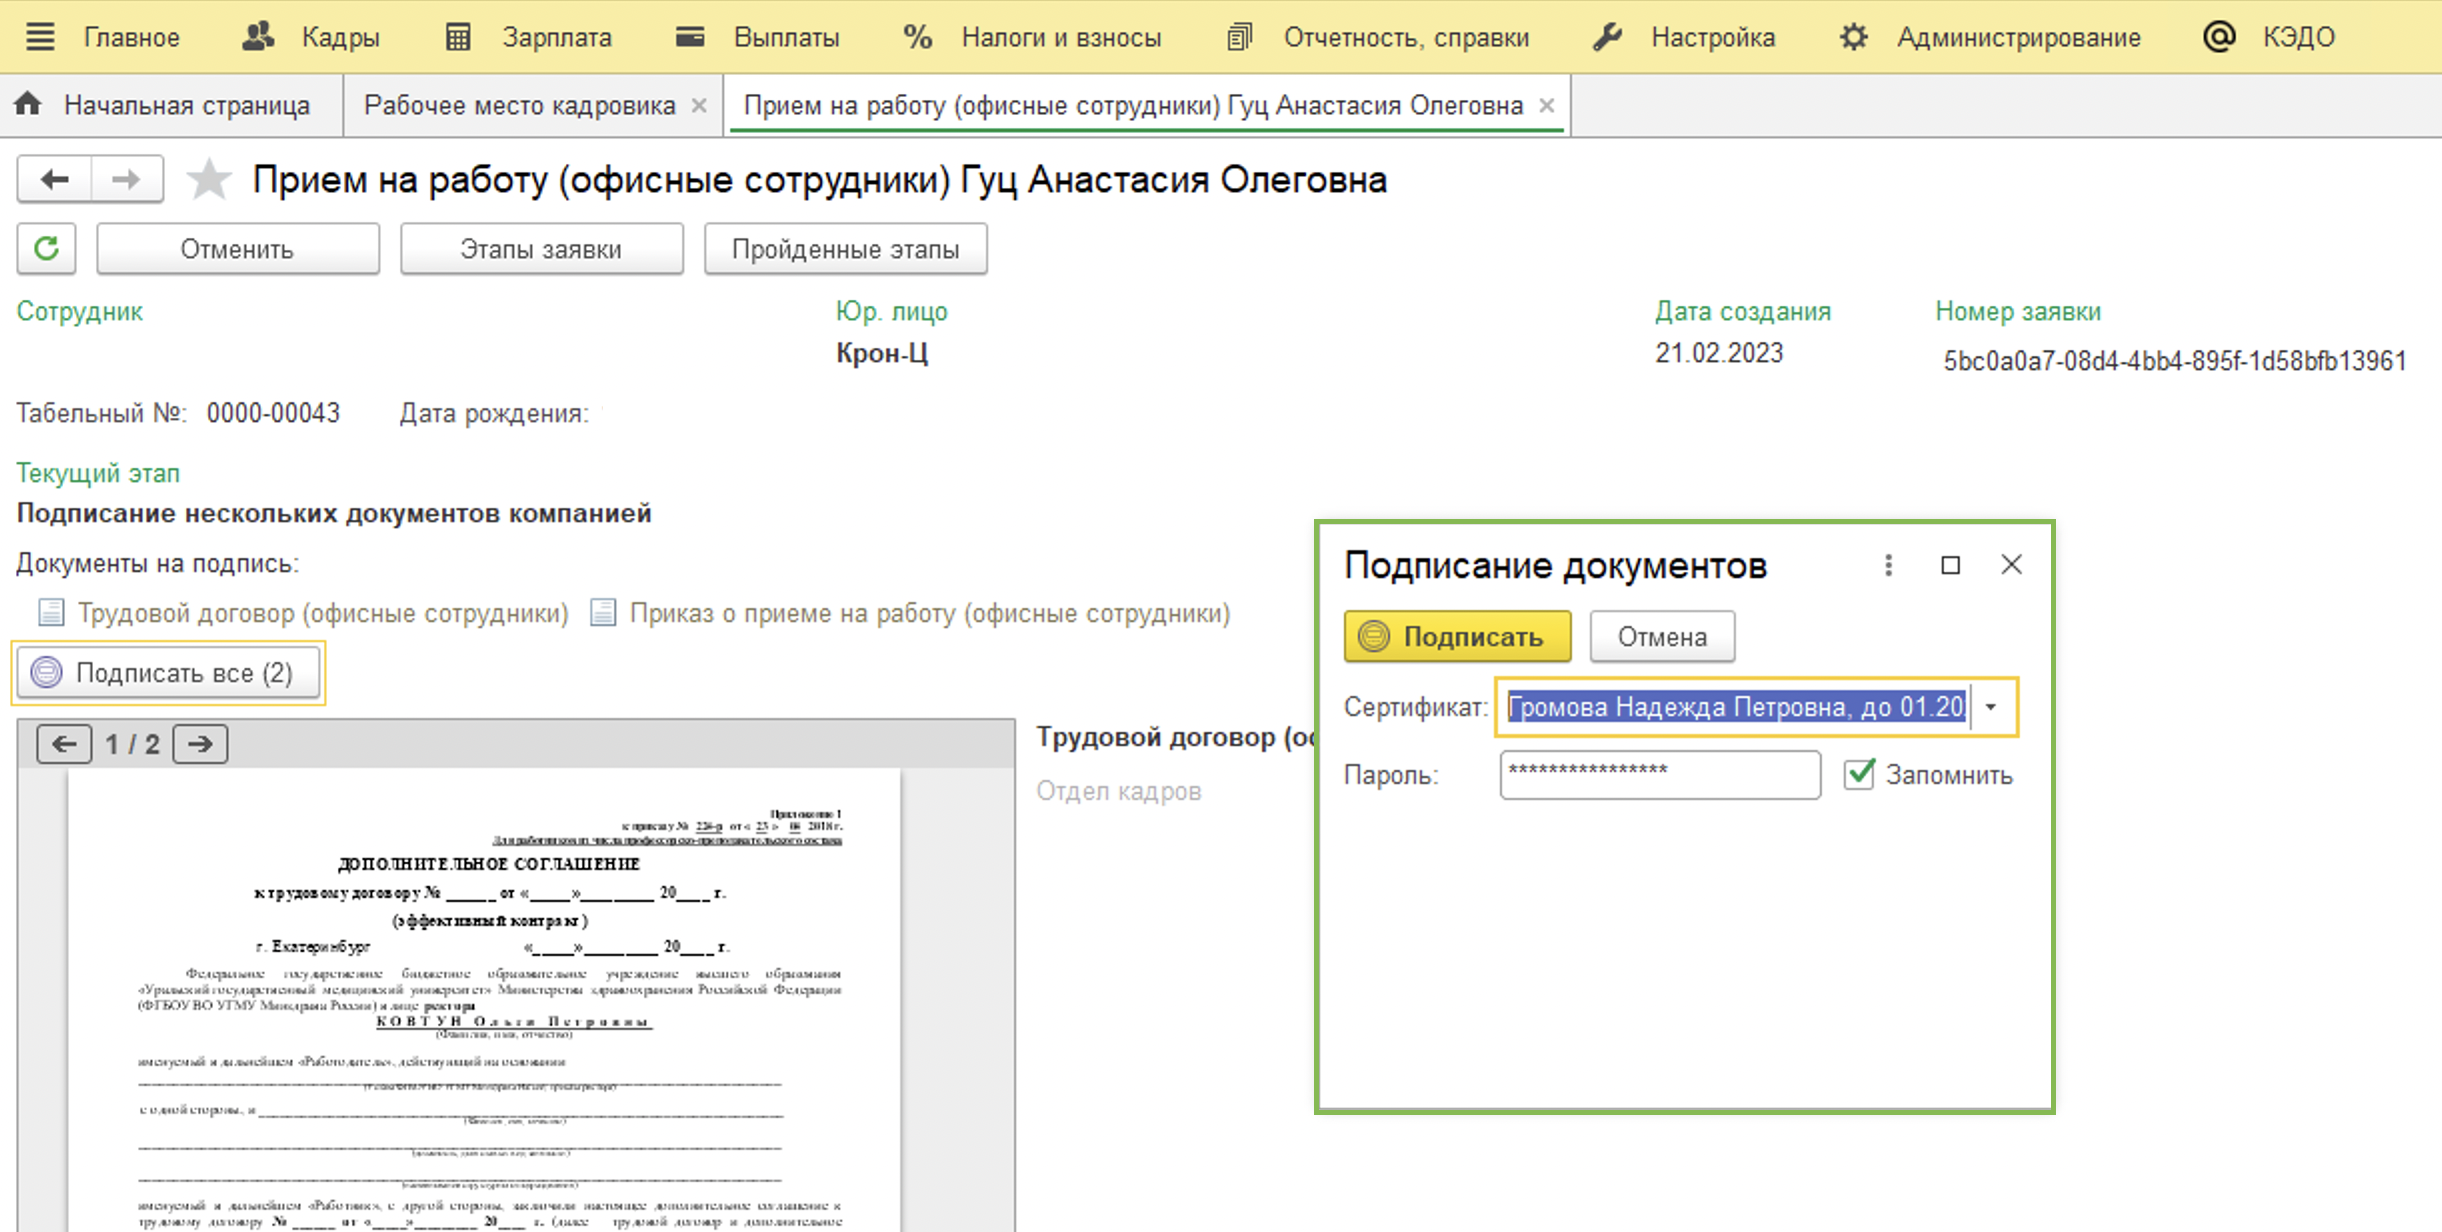Click the Трудовой договор document icon

tap(51, 612)
